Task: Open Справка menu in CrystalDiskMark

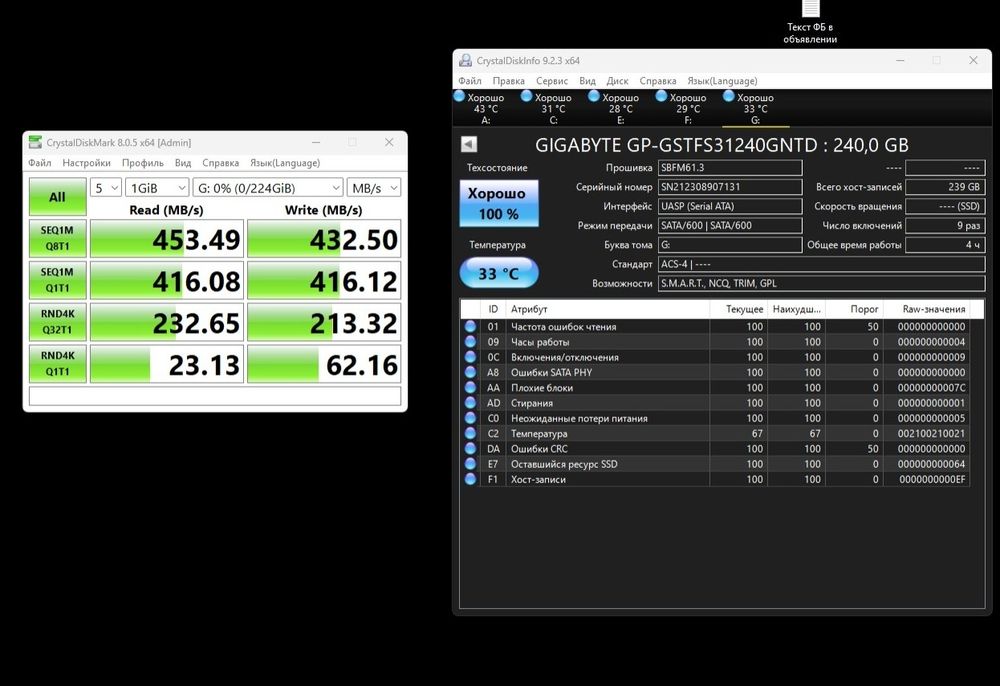Action: click(x=221, y=163)
